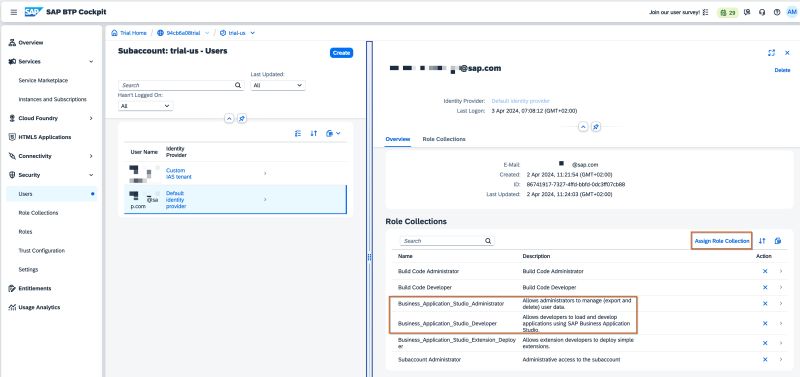
Task: Click the search magnifier in Users search
Action: click(x=238, y=85)
